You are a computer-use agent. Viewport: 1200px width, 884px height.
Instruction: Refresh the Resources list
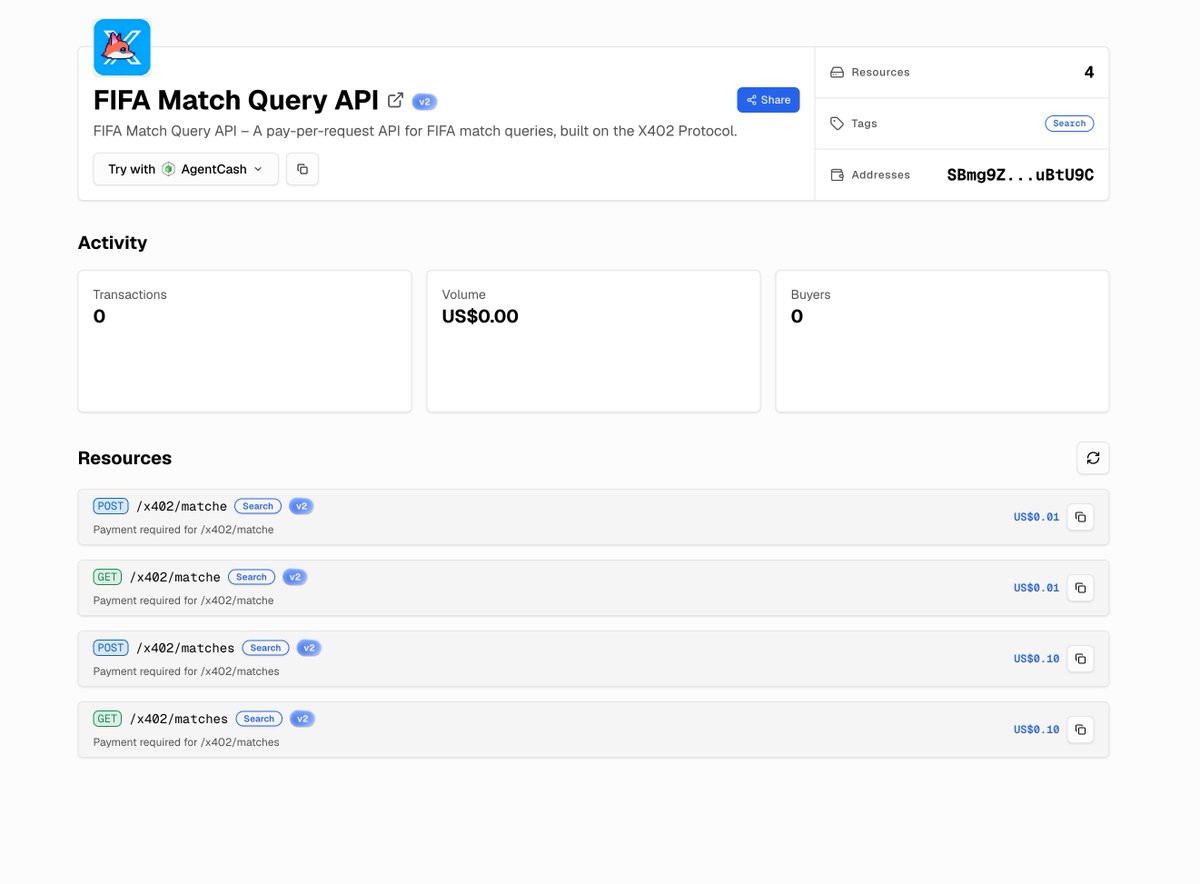pos(1093,458)
